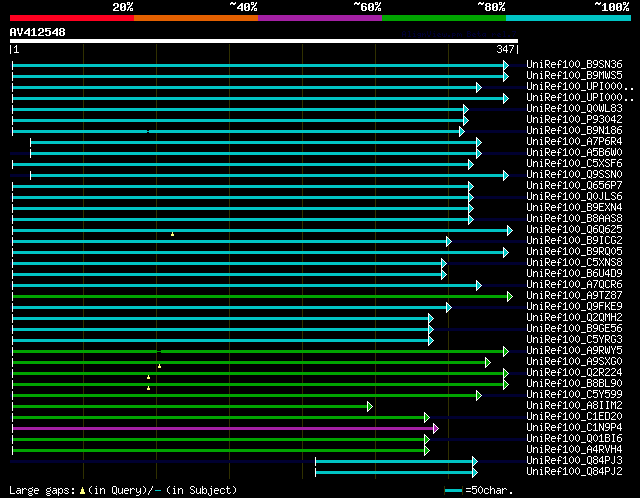Click the arrowhead ending the UniRef100_C5XSF6 alignment
Screen dimensions: 640x498
point(471,165)
